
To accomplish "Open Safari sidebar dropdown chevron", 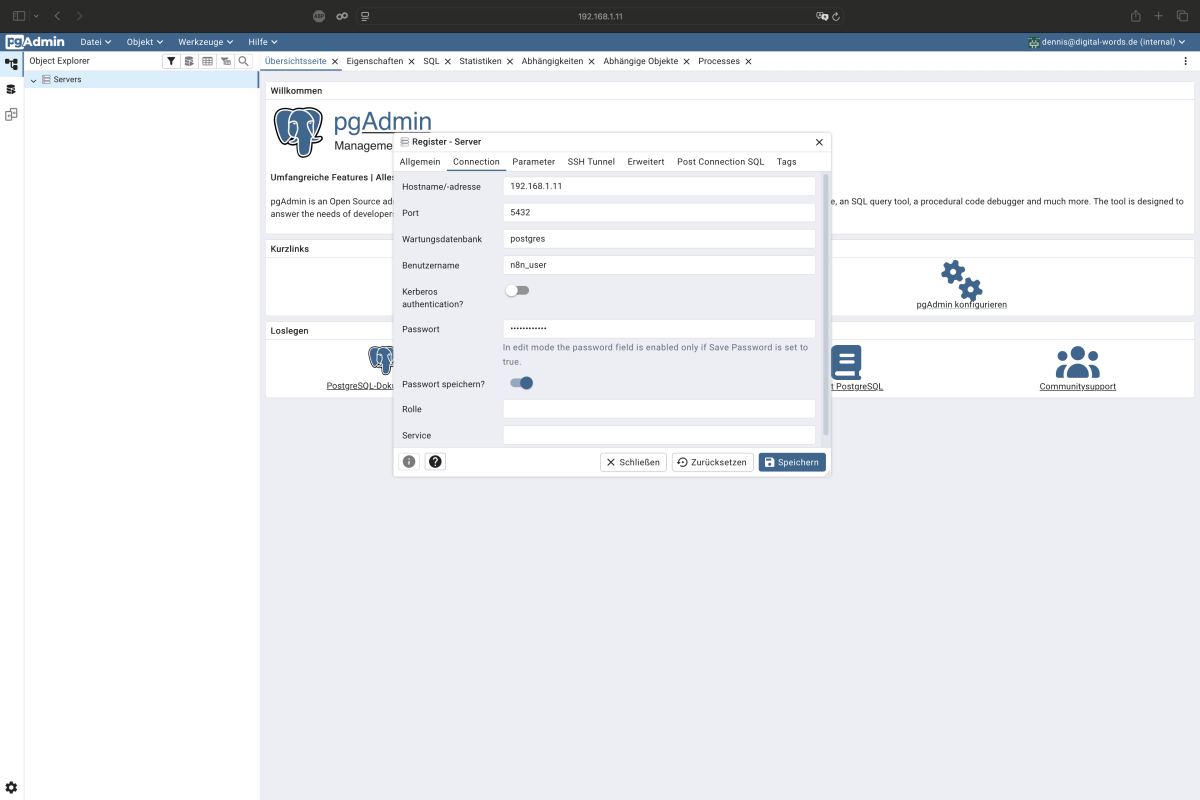I will point(36,16).
